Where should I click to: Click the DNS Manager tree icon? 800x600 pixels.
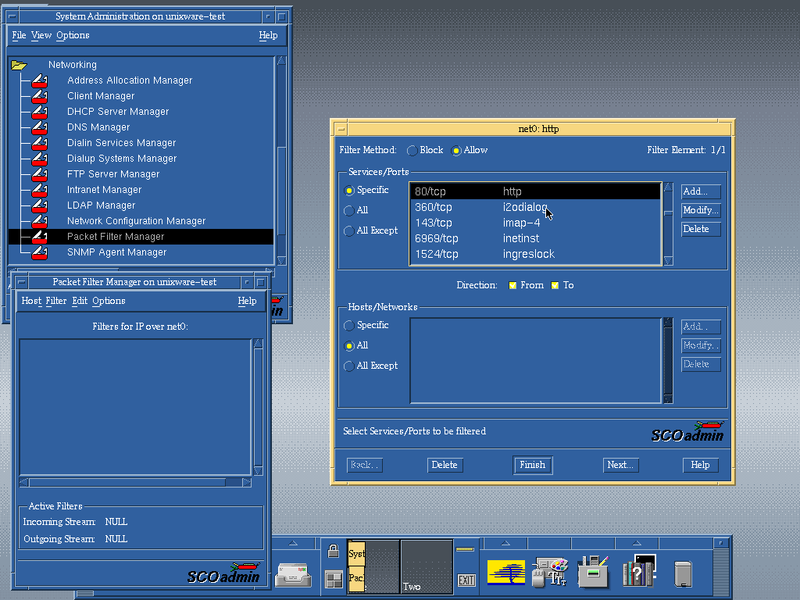[39, 128]
